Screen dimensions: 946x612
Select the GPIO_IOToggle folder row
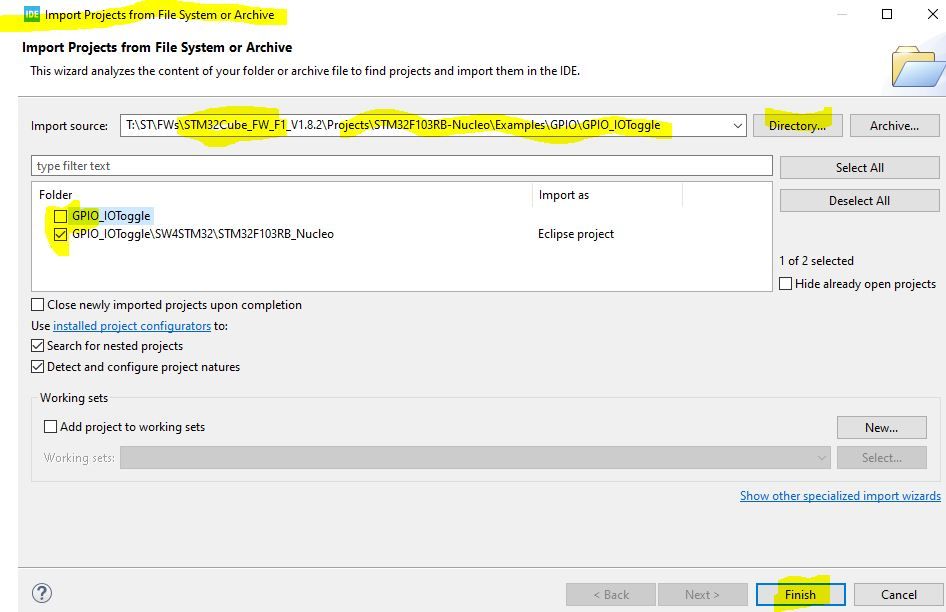click(111, 216)
